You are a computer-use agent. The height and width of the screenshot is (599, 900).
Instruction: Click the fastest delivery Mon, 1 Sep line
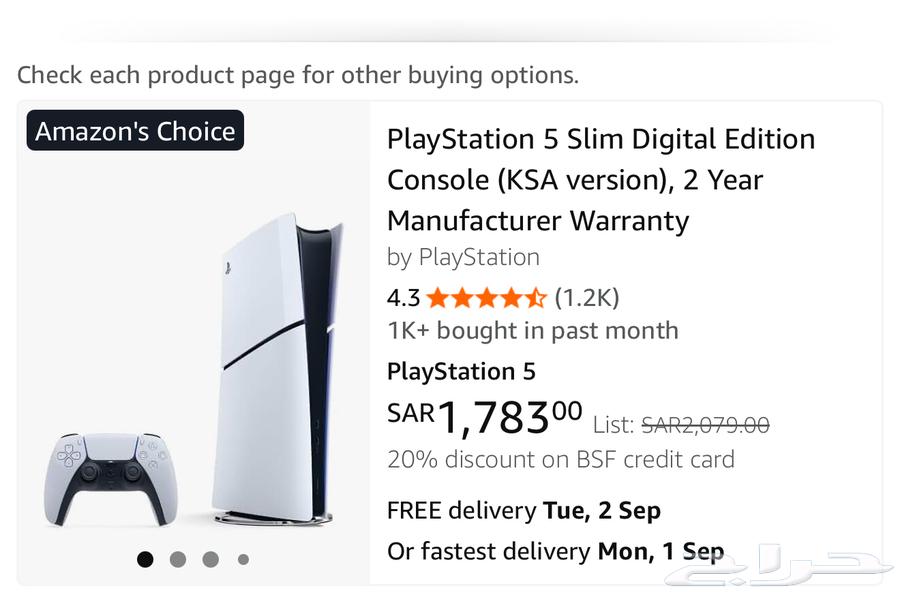coord(555,551)
